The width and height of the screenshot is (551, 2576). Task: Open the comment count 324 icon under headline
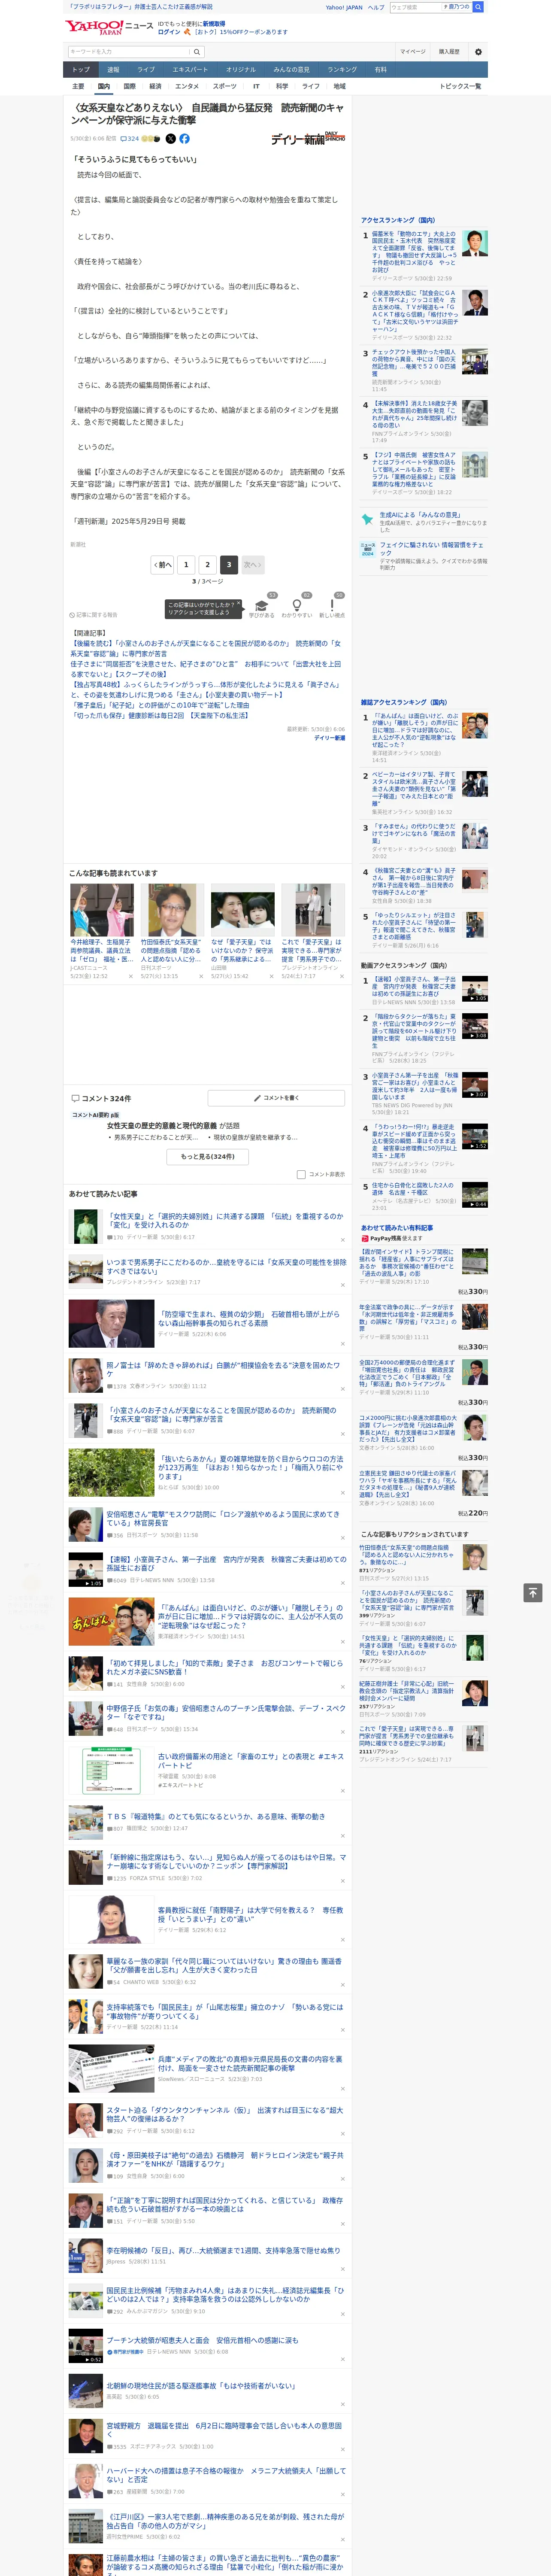[131, 139]
